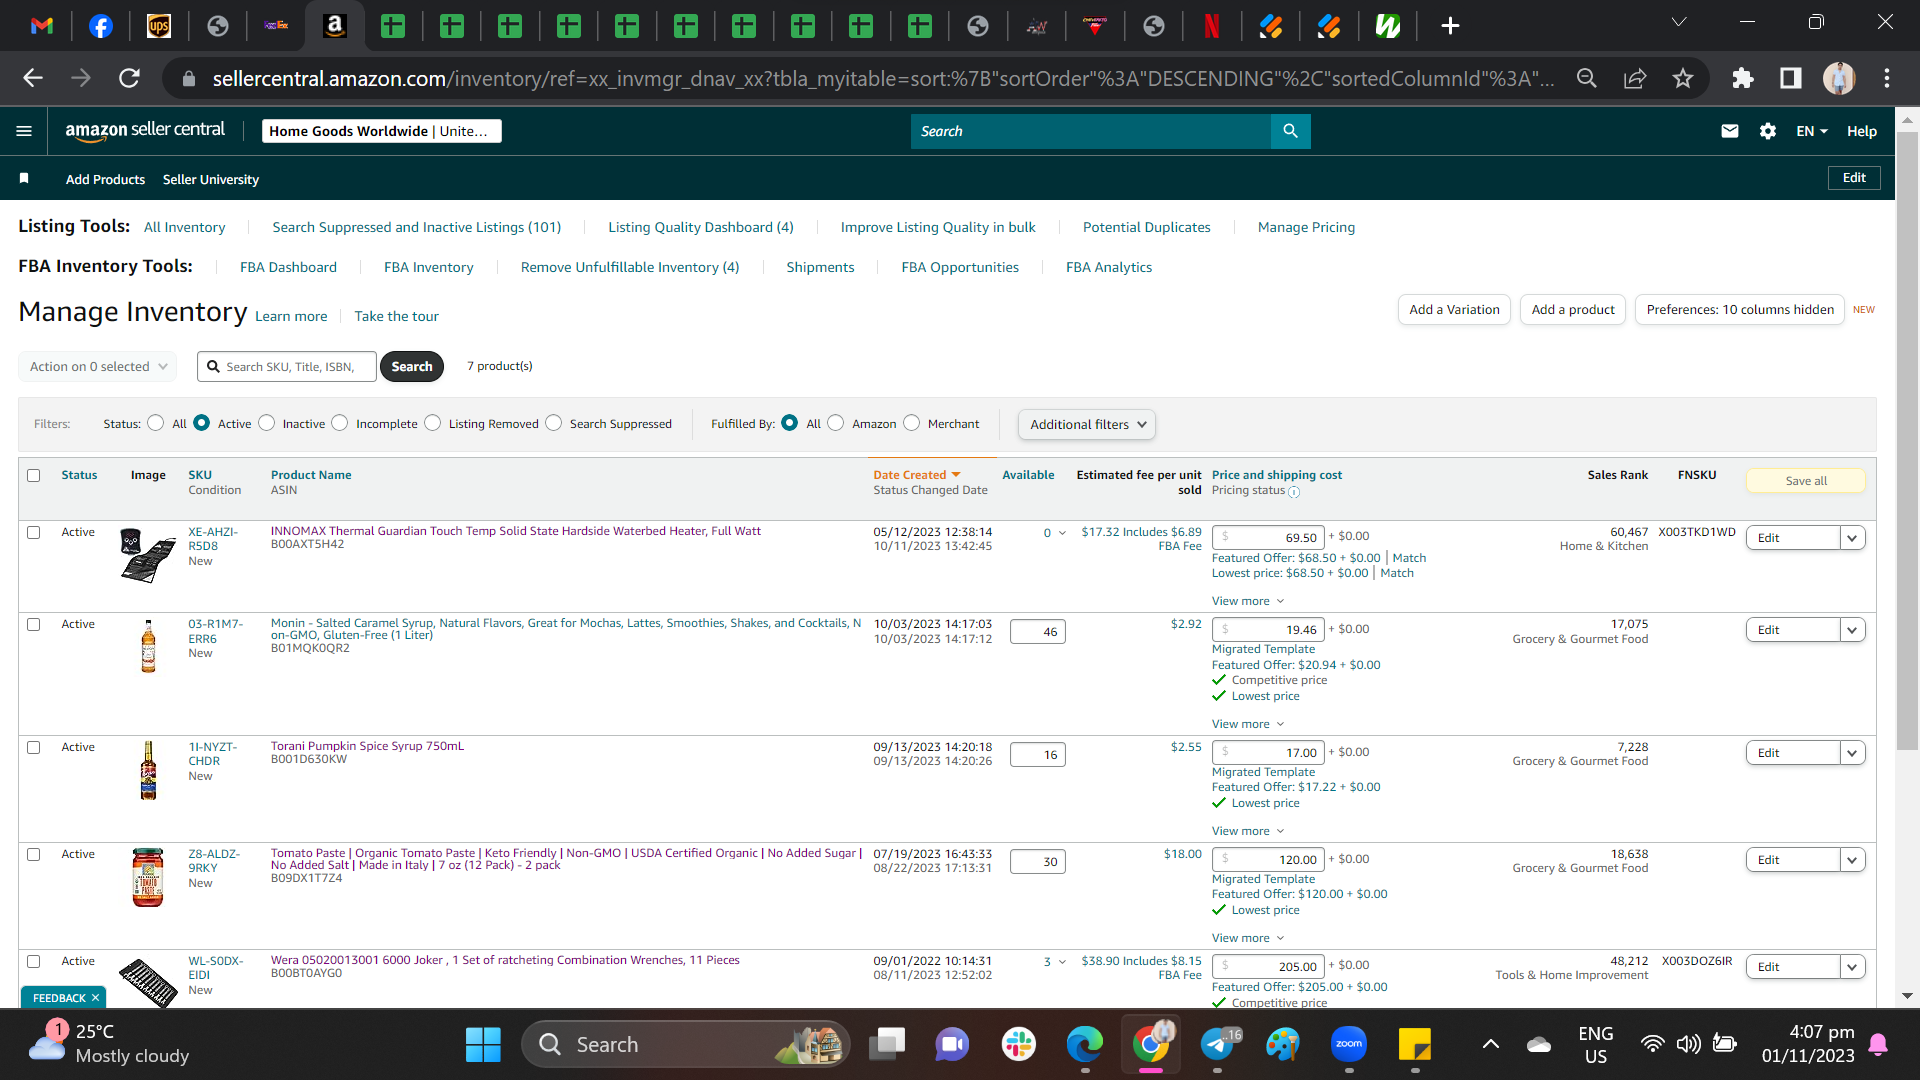The image size is (1920, 1080).
Task: Toggle the browser side panel icon
Action: point(1791,78)
